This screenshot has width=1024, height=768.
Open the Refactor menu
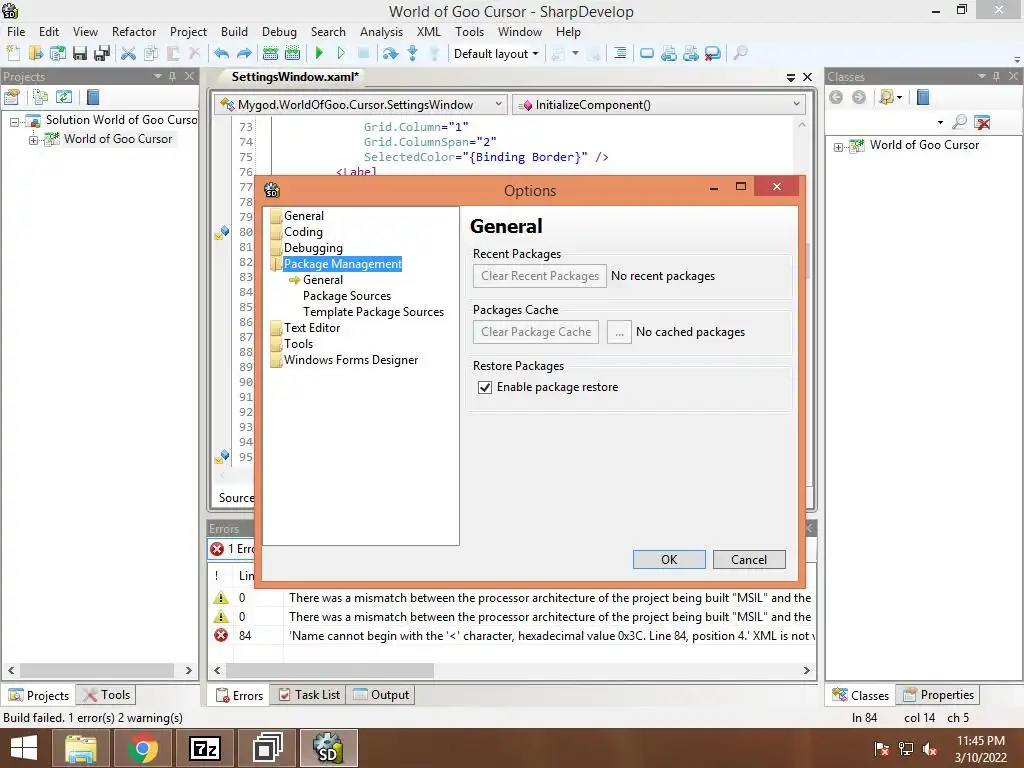134,31
